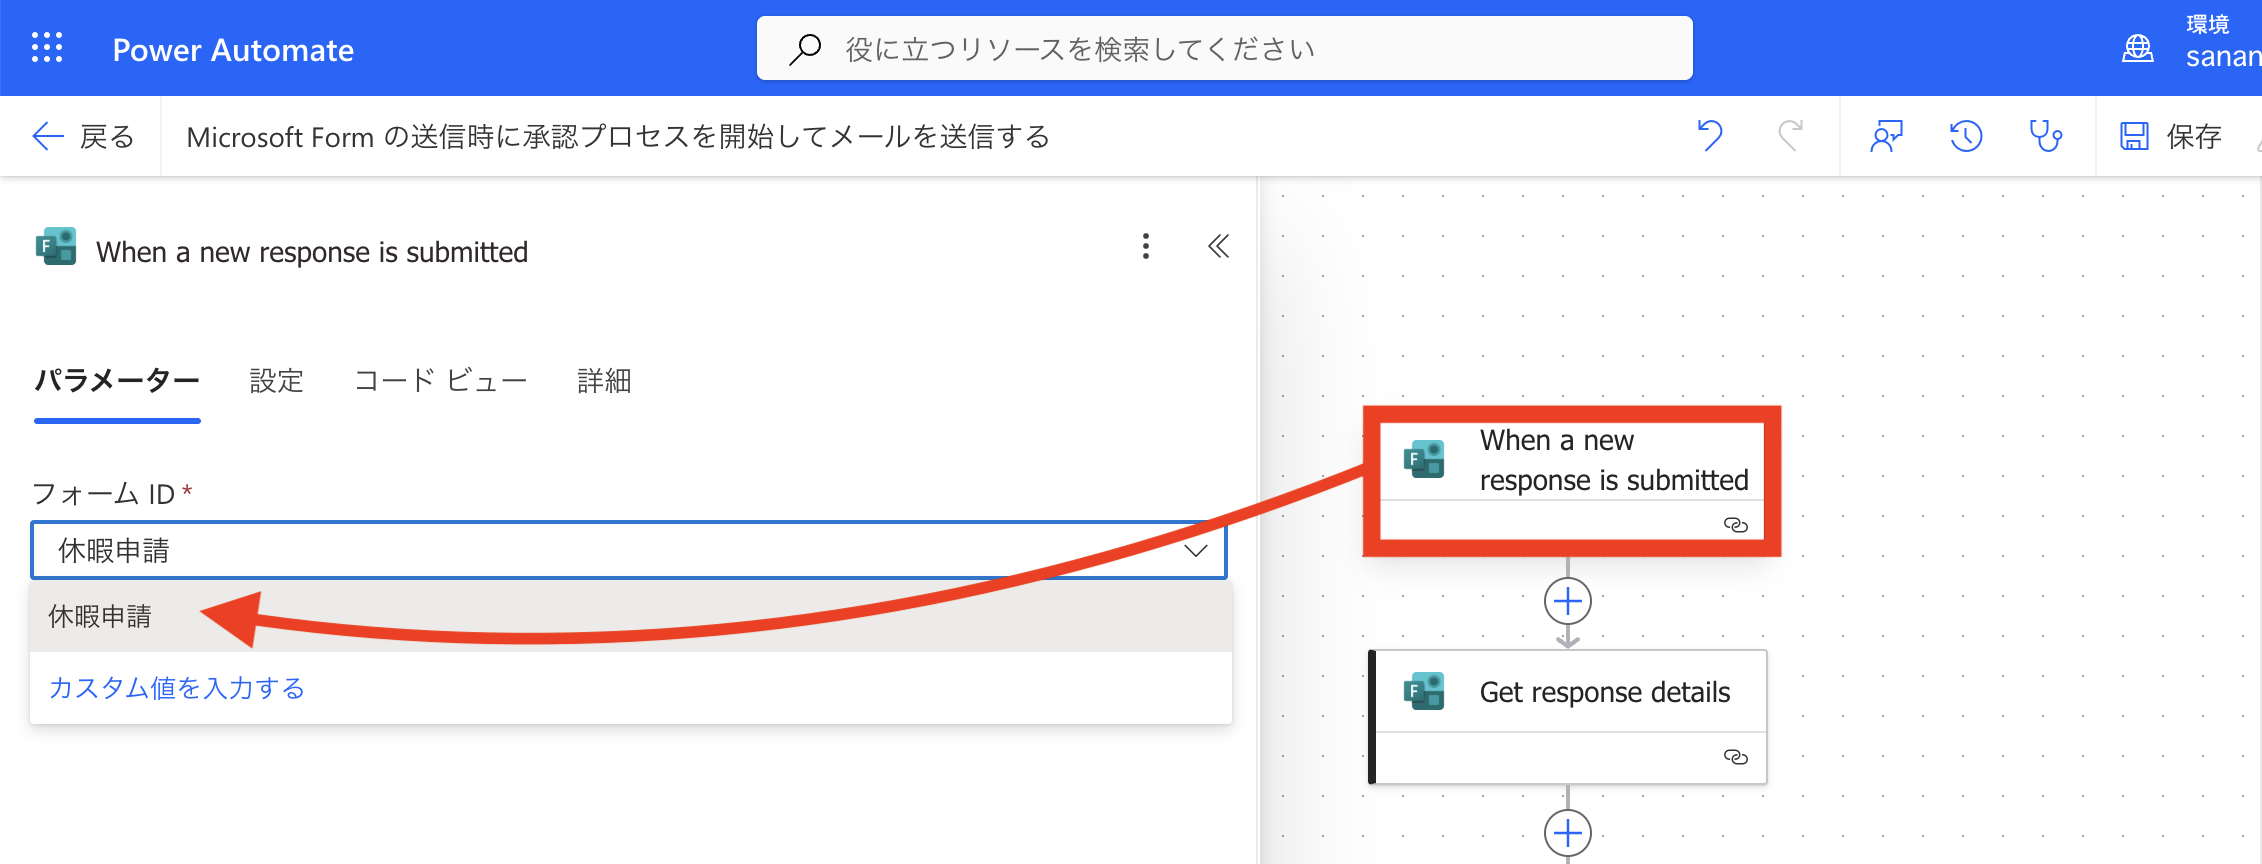
Task: Switch to the 設定 tab
Action: (276, 380)
